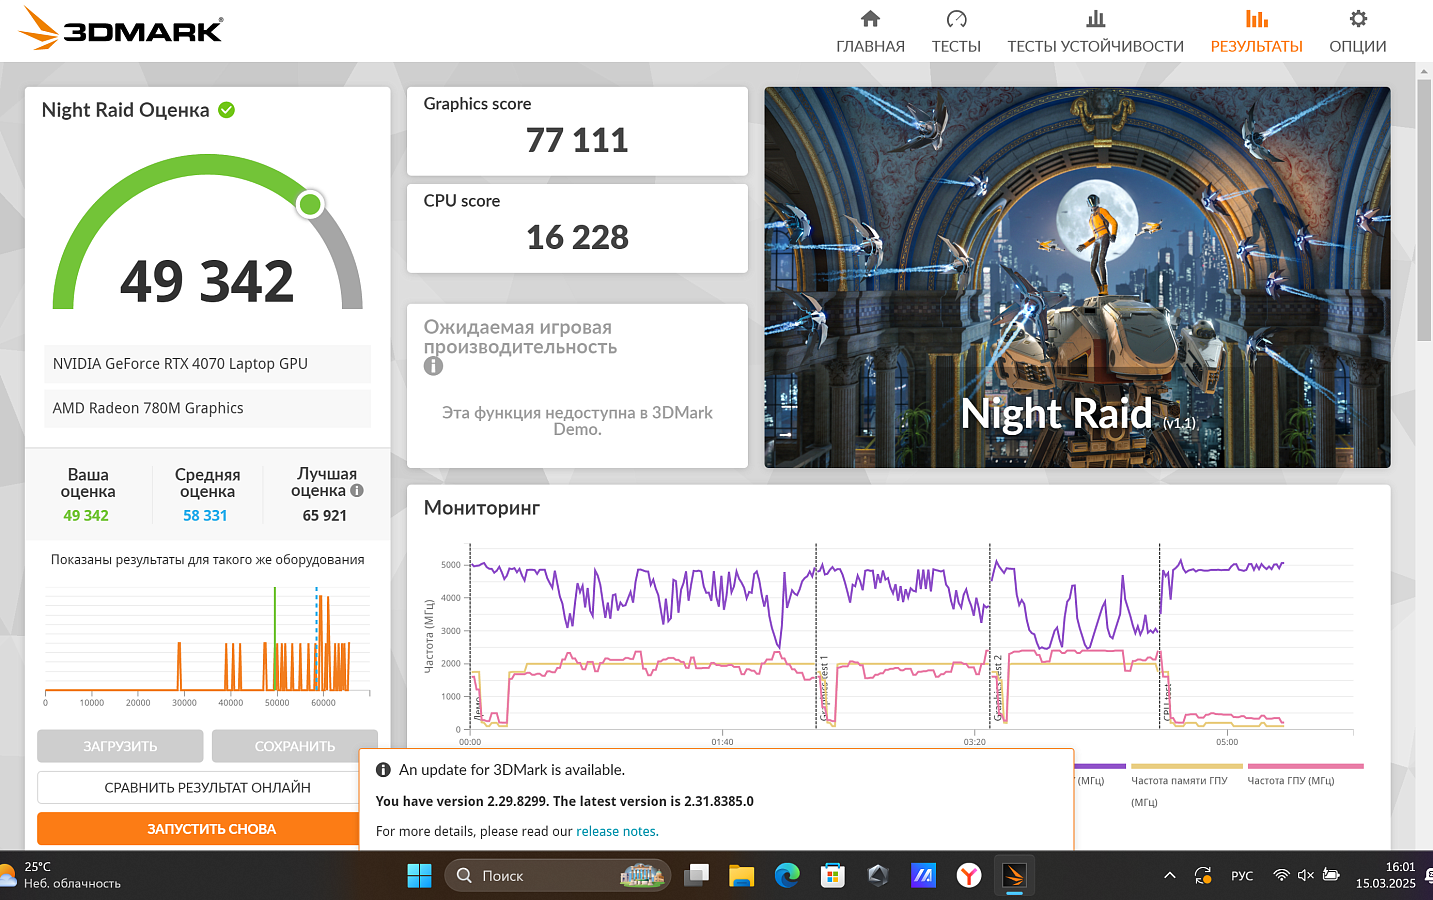This screenshot has height=900, width=1433.
Task: Click the green verified checkmark beside Night Raid Оценка
Action: click(x=227, y=110)
